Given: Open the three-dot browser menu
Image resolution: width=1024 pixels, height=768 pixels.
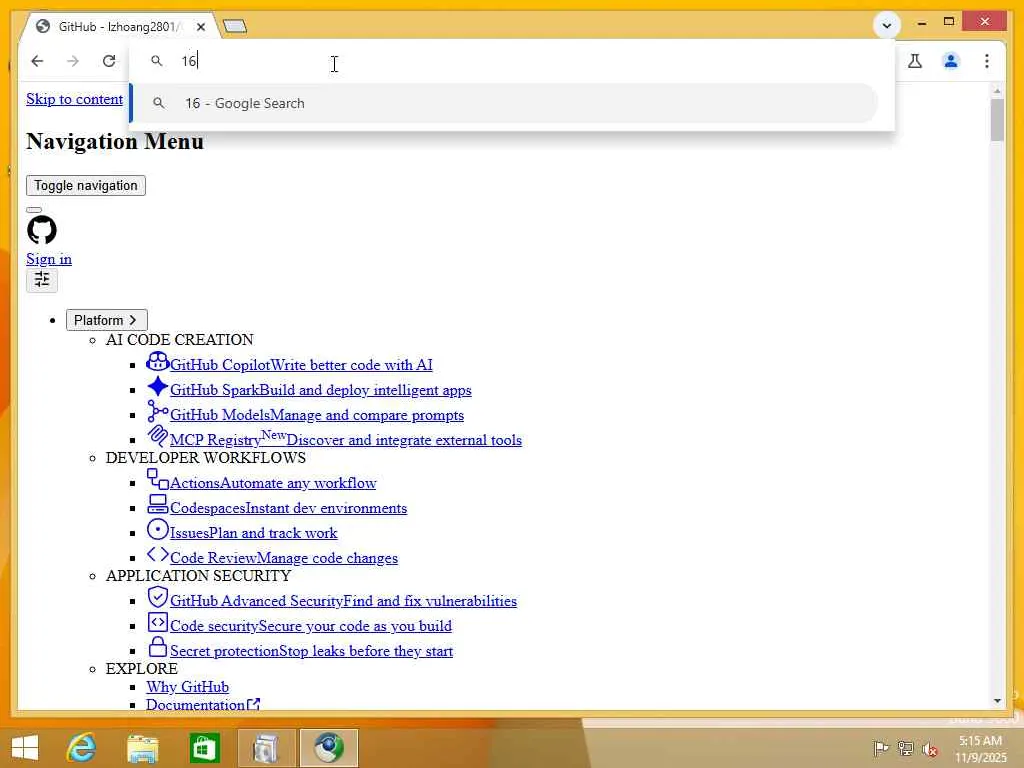Looking at the screenshot, I should (x=987, y=61).
